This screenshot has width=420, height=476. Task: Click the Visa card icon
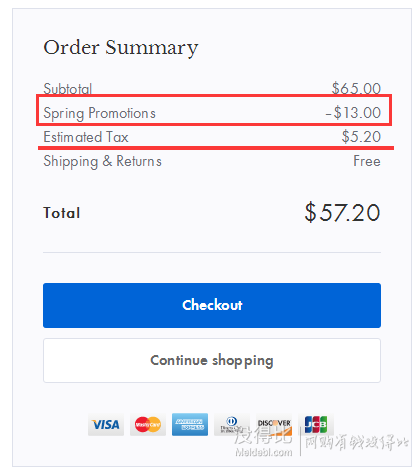(x=106, y=424)
